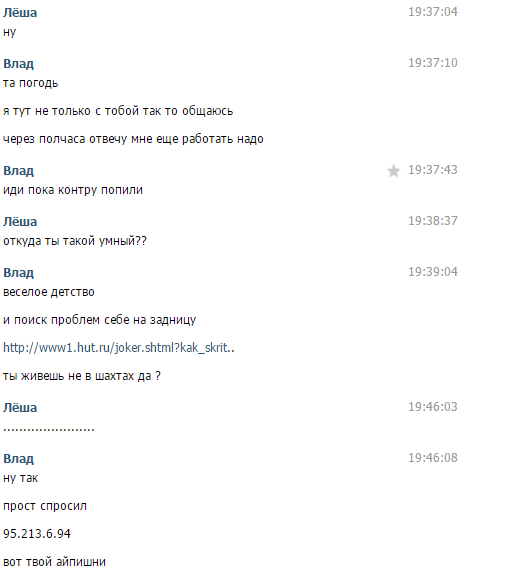Open Влад's profile at the 19:37:10 message

coord(18,64)
